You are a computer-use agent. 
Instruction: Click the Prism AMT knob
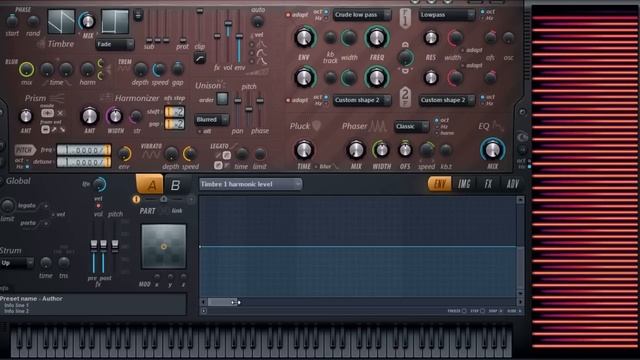pos(26,116)
